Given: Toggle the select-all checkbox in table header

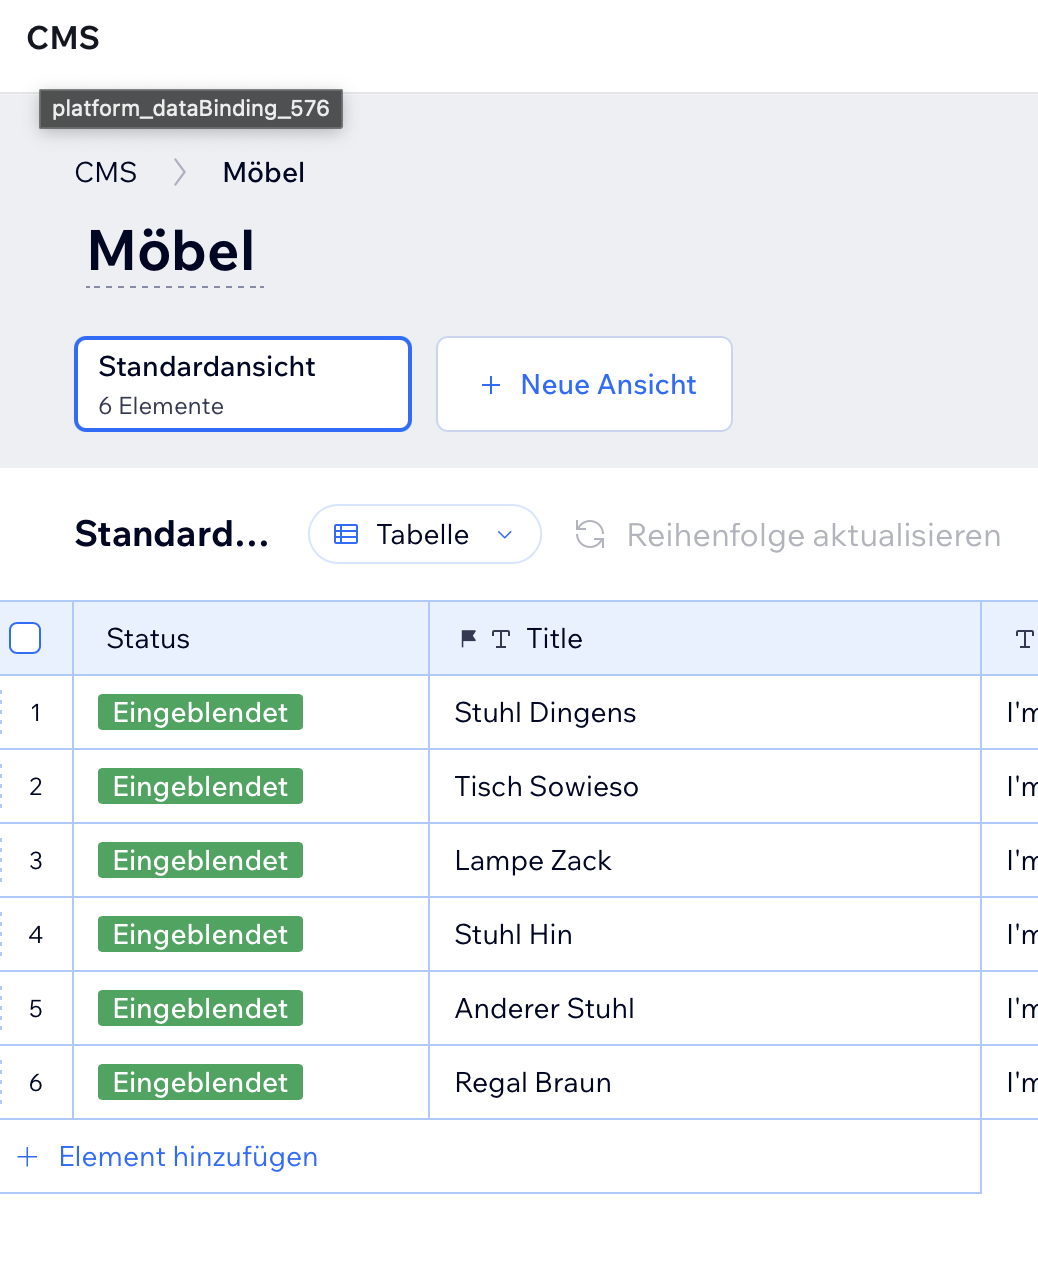Looking at the screenshot, I should 25,638.
